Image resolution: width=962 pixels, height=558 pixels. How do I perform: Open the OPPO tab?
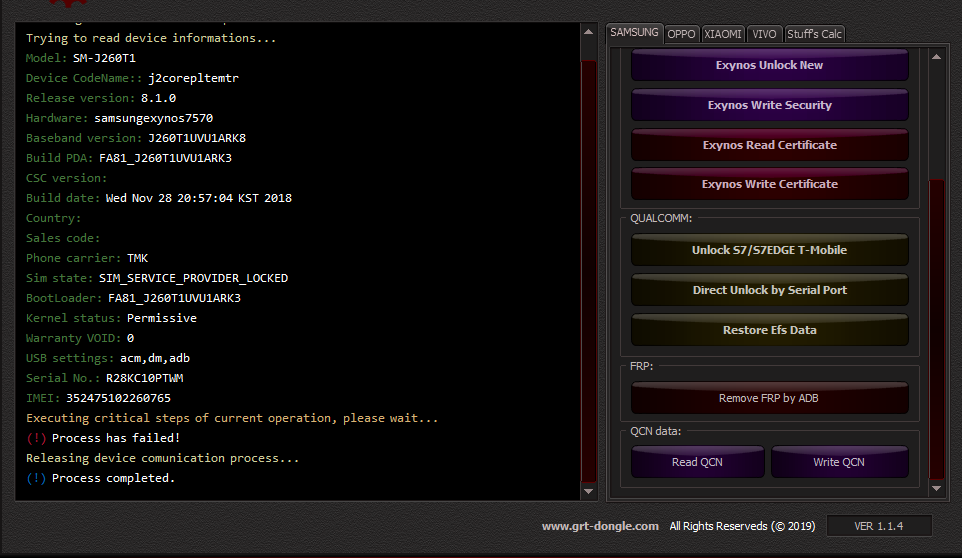681,34
